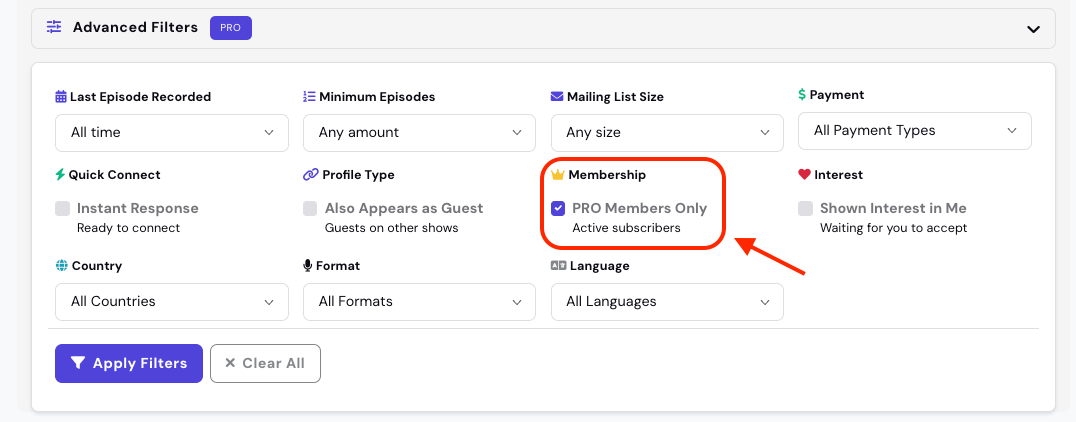
Task: Click the lightning bolt Quick Connect icon
Action: [x=60, y=175]
